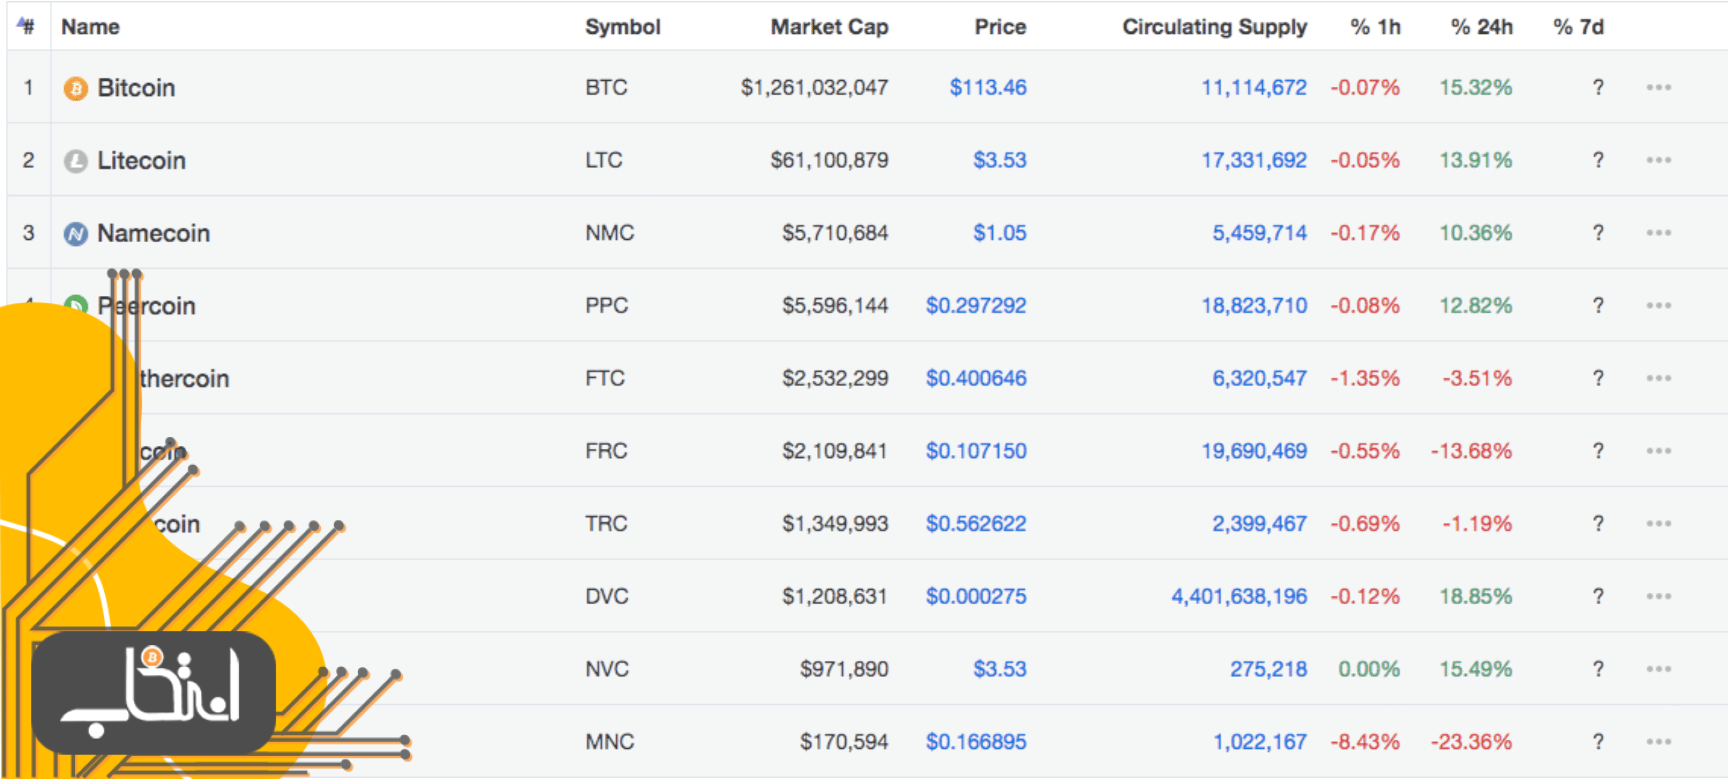Open the more options menu for PPC row
Image resolution: width=1728 pixels, height=780 pixels.
click(1659, 306)
